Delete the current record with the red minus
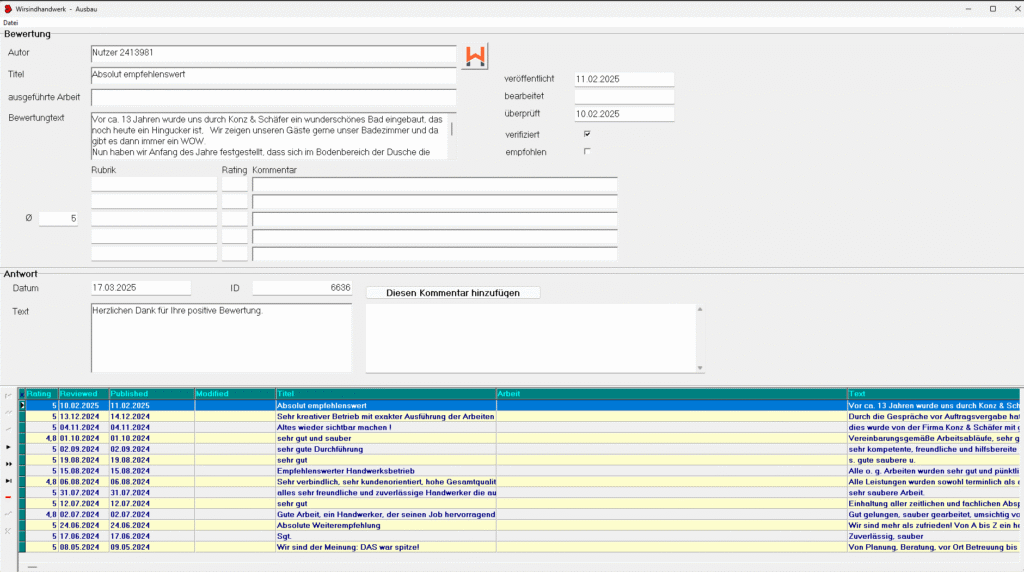This screenshot has height=572, width=1024. click(8, 498)
